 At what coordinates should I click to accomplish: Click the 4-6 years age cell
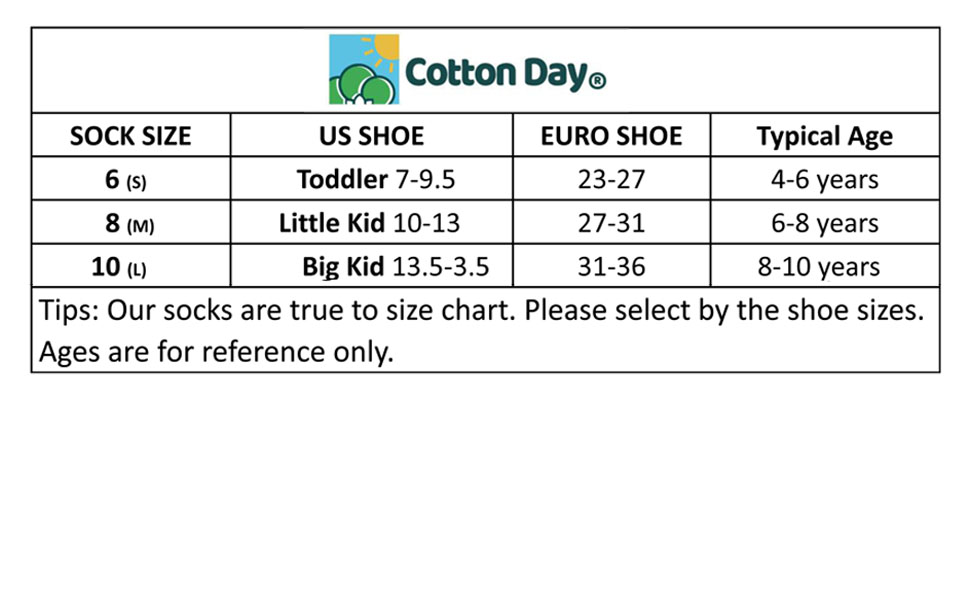pyautogui.click(x=824, y=180)
